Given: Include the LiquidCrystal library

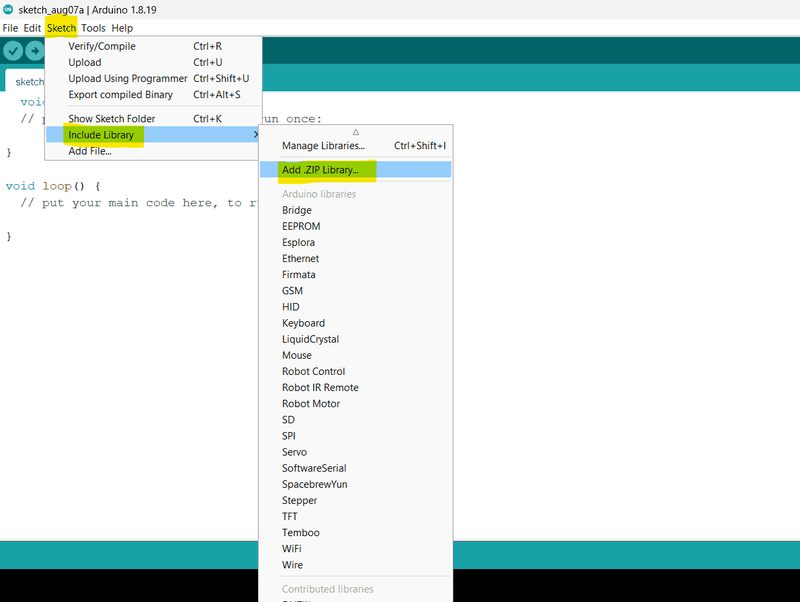Looking at the screenshot, I should (356, 339).
